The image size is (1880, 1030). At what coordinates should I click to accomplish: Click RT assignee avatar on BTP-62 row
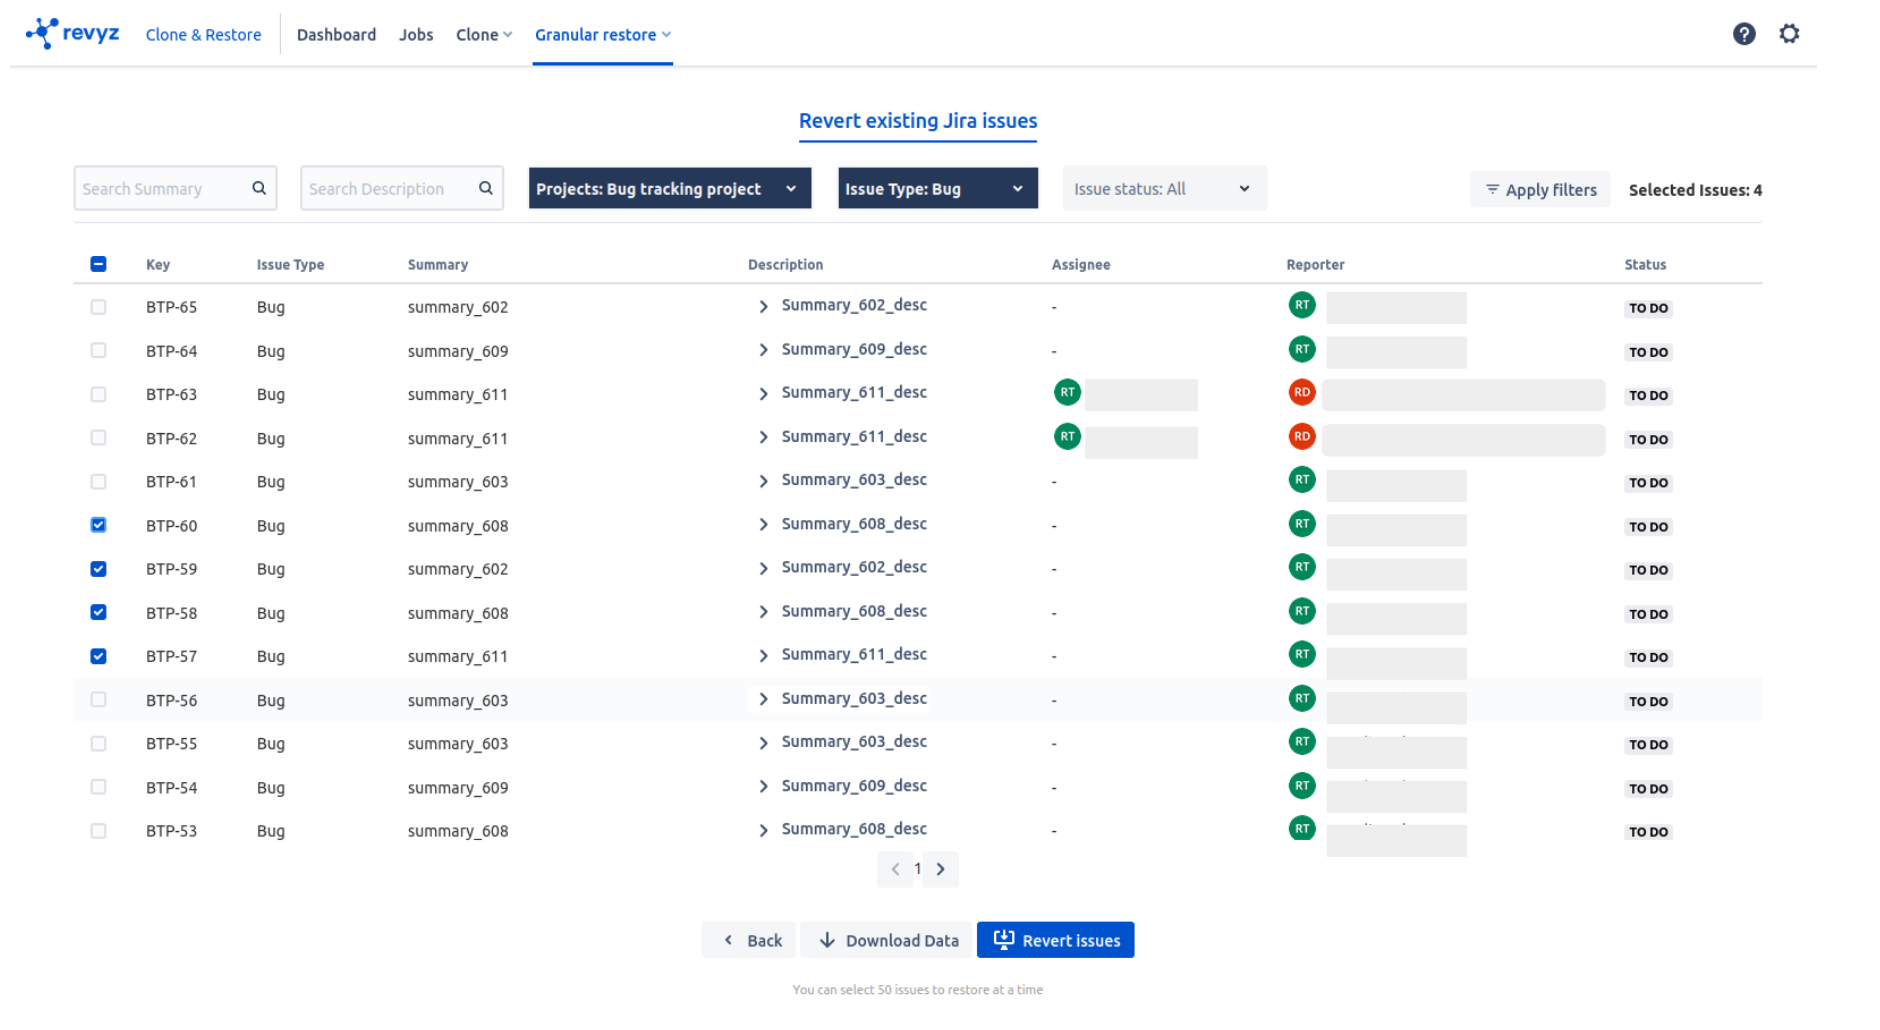coord(1067,437)
